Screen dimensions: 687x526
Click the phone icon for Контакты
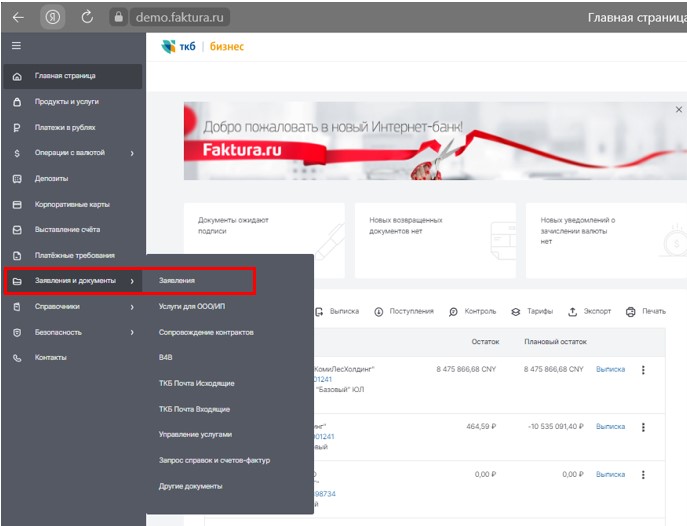(17, 358)
